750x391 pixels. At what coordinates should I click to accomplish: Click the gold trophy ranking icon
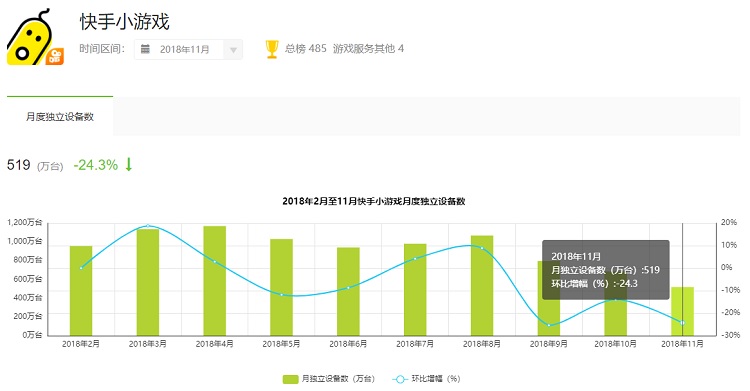click(x=272, y=49)
